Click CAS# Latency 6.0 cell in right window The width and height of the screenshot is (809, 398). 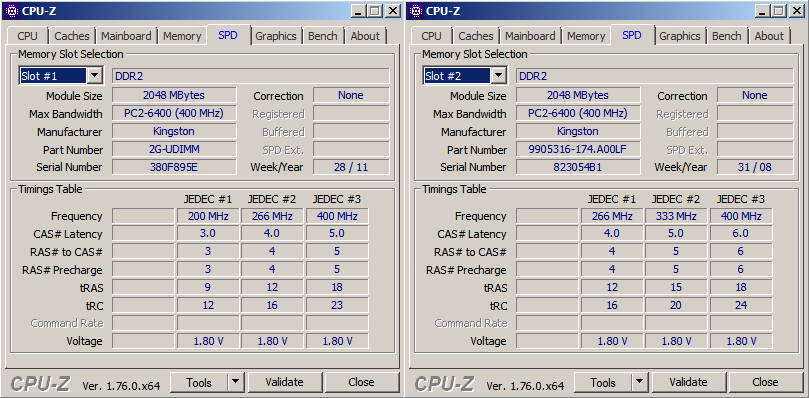point(741,234)
